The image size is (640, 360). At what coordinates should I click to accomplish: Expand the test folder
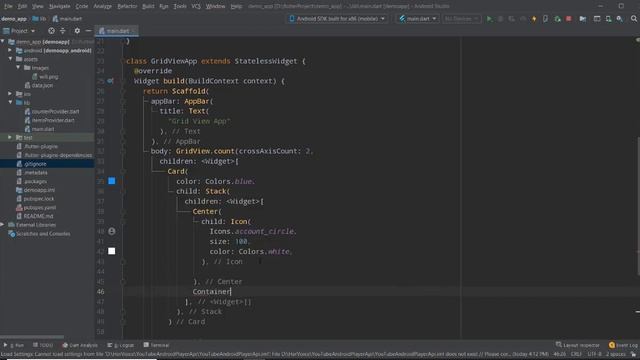(10, 137)
